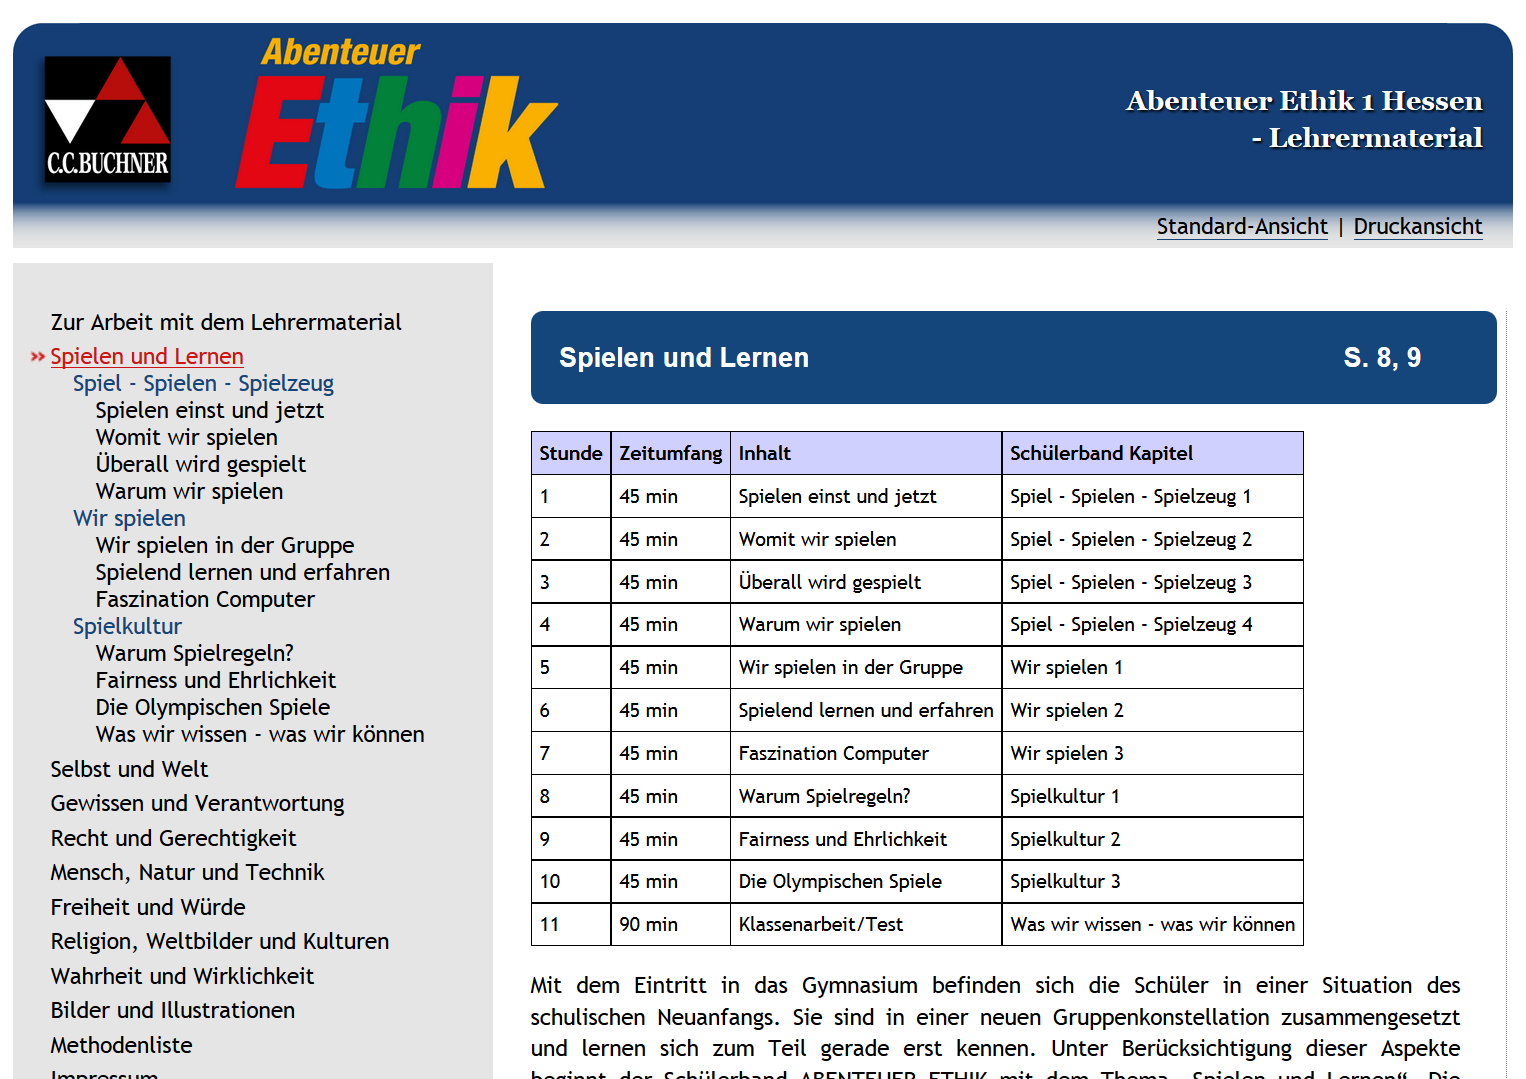Click table cell 'Womit wir spielen'

[866, 539]
